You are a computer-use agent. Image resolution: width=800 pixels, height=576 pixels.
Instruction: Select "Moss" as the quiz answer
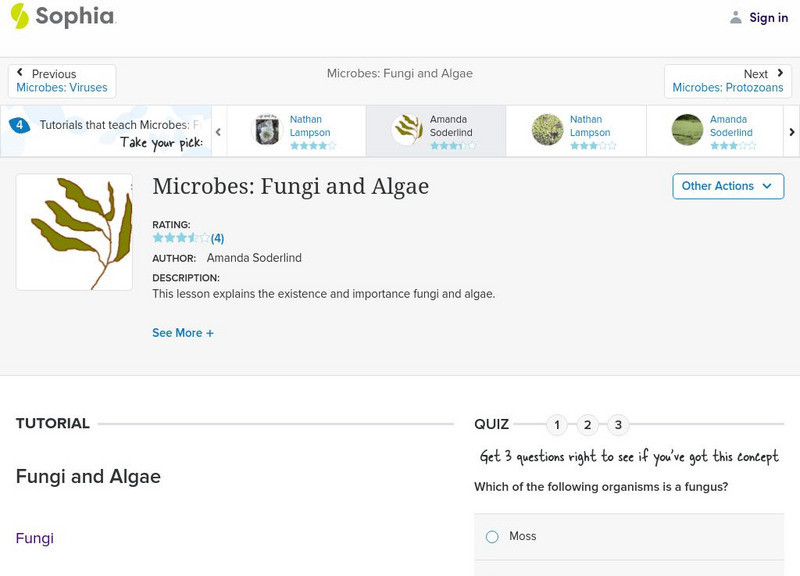[491, 536]
